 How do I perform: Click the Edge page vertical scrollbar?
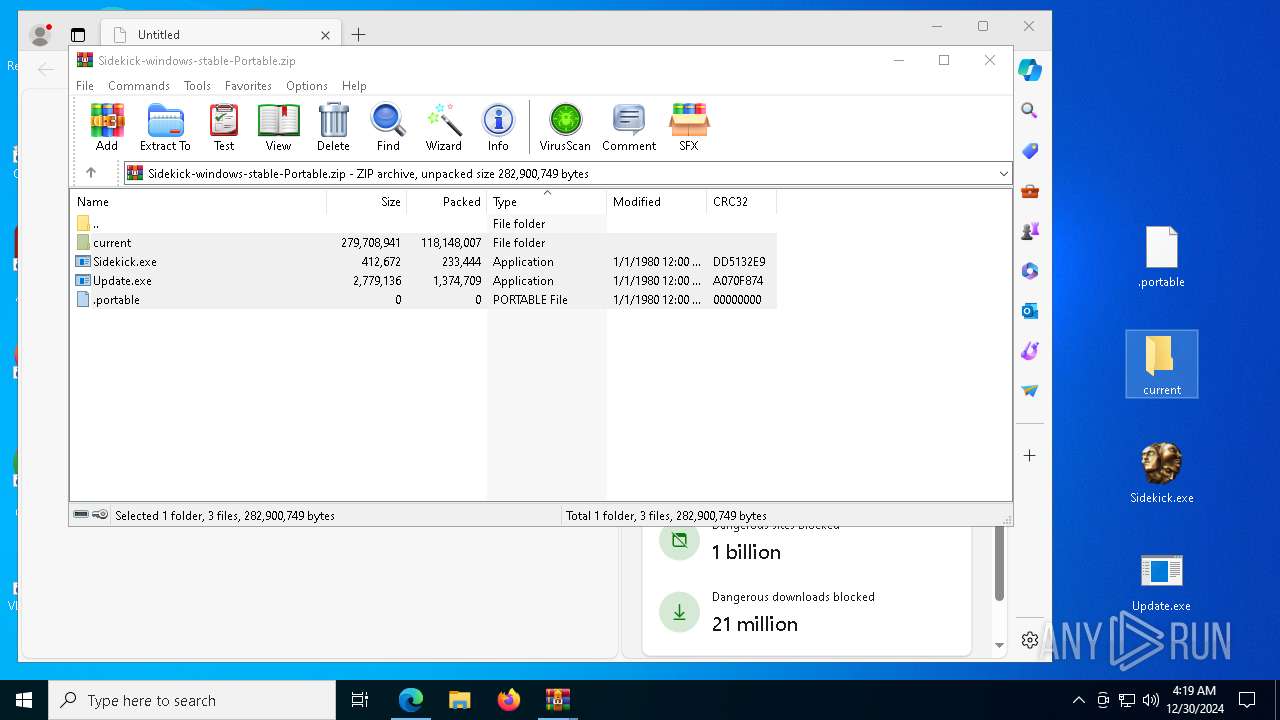(999, 563)
